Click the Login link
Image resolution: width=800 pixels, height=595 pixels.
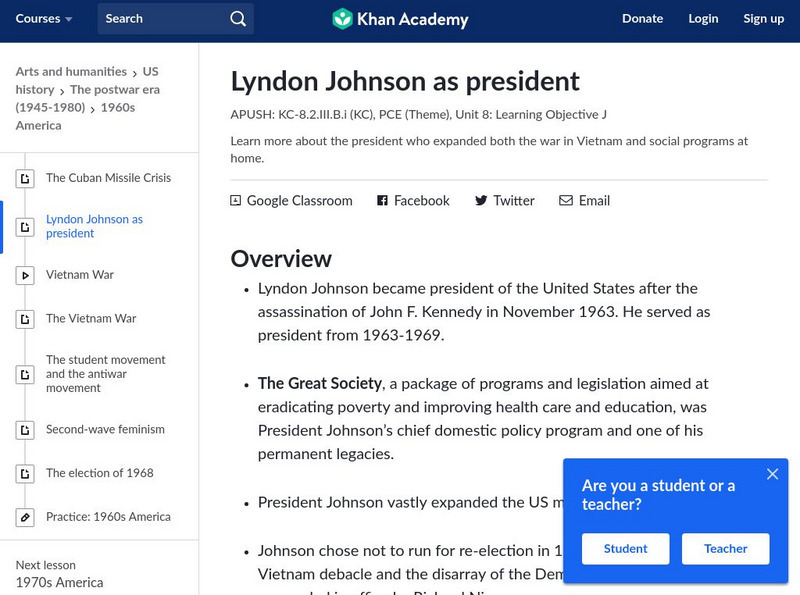click(703, 19)
